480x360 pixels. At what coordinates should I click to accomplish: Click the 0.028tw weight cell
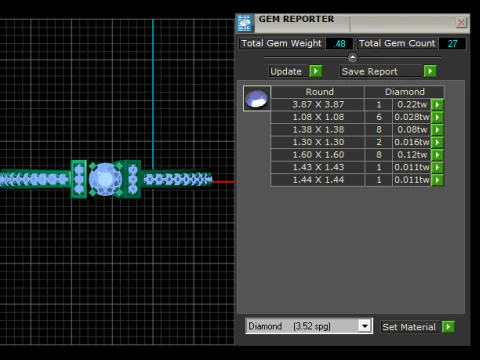click(412, 117)
